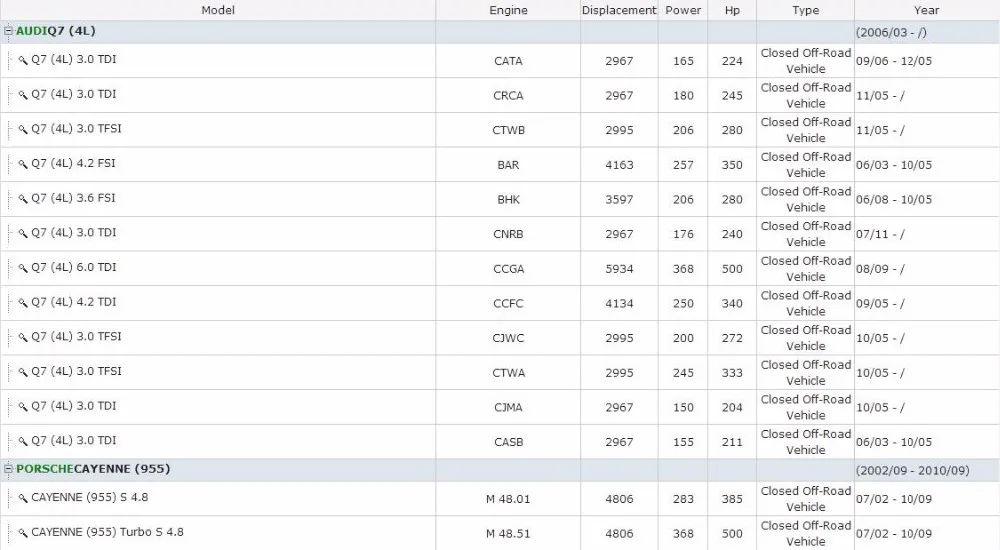Click magnifier icon beside Q7 6.0 TDI
This screenshot has width=1000, height=550.
pyautogui.click(x=23, y=268)
